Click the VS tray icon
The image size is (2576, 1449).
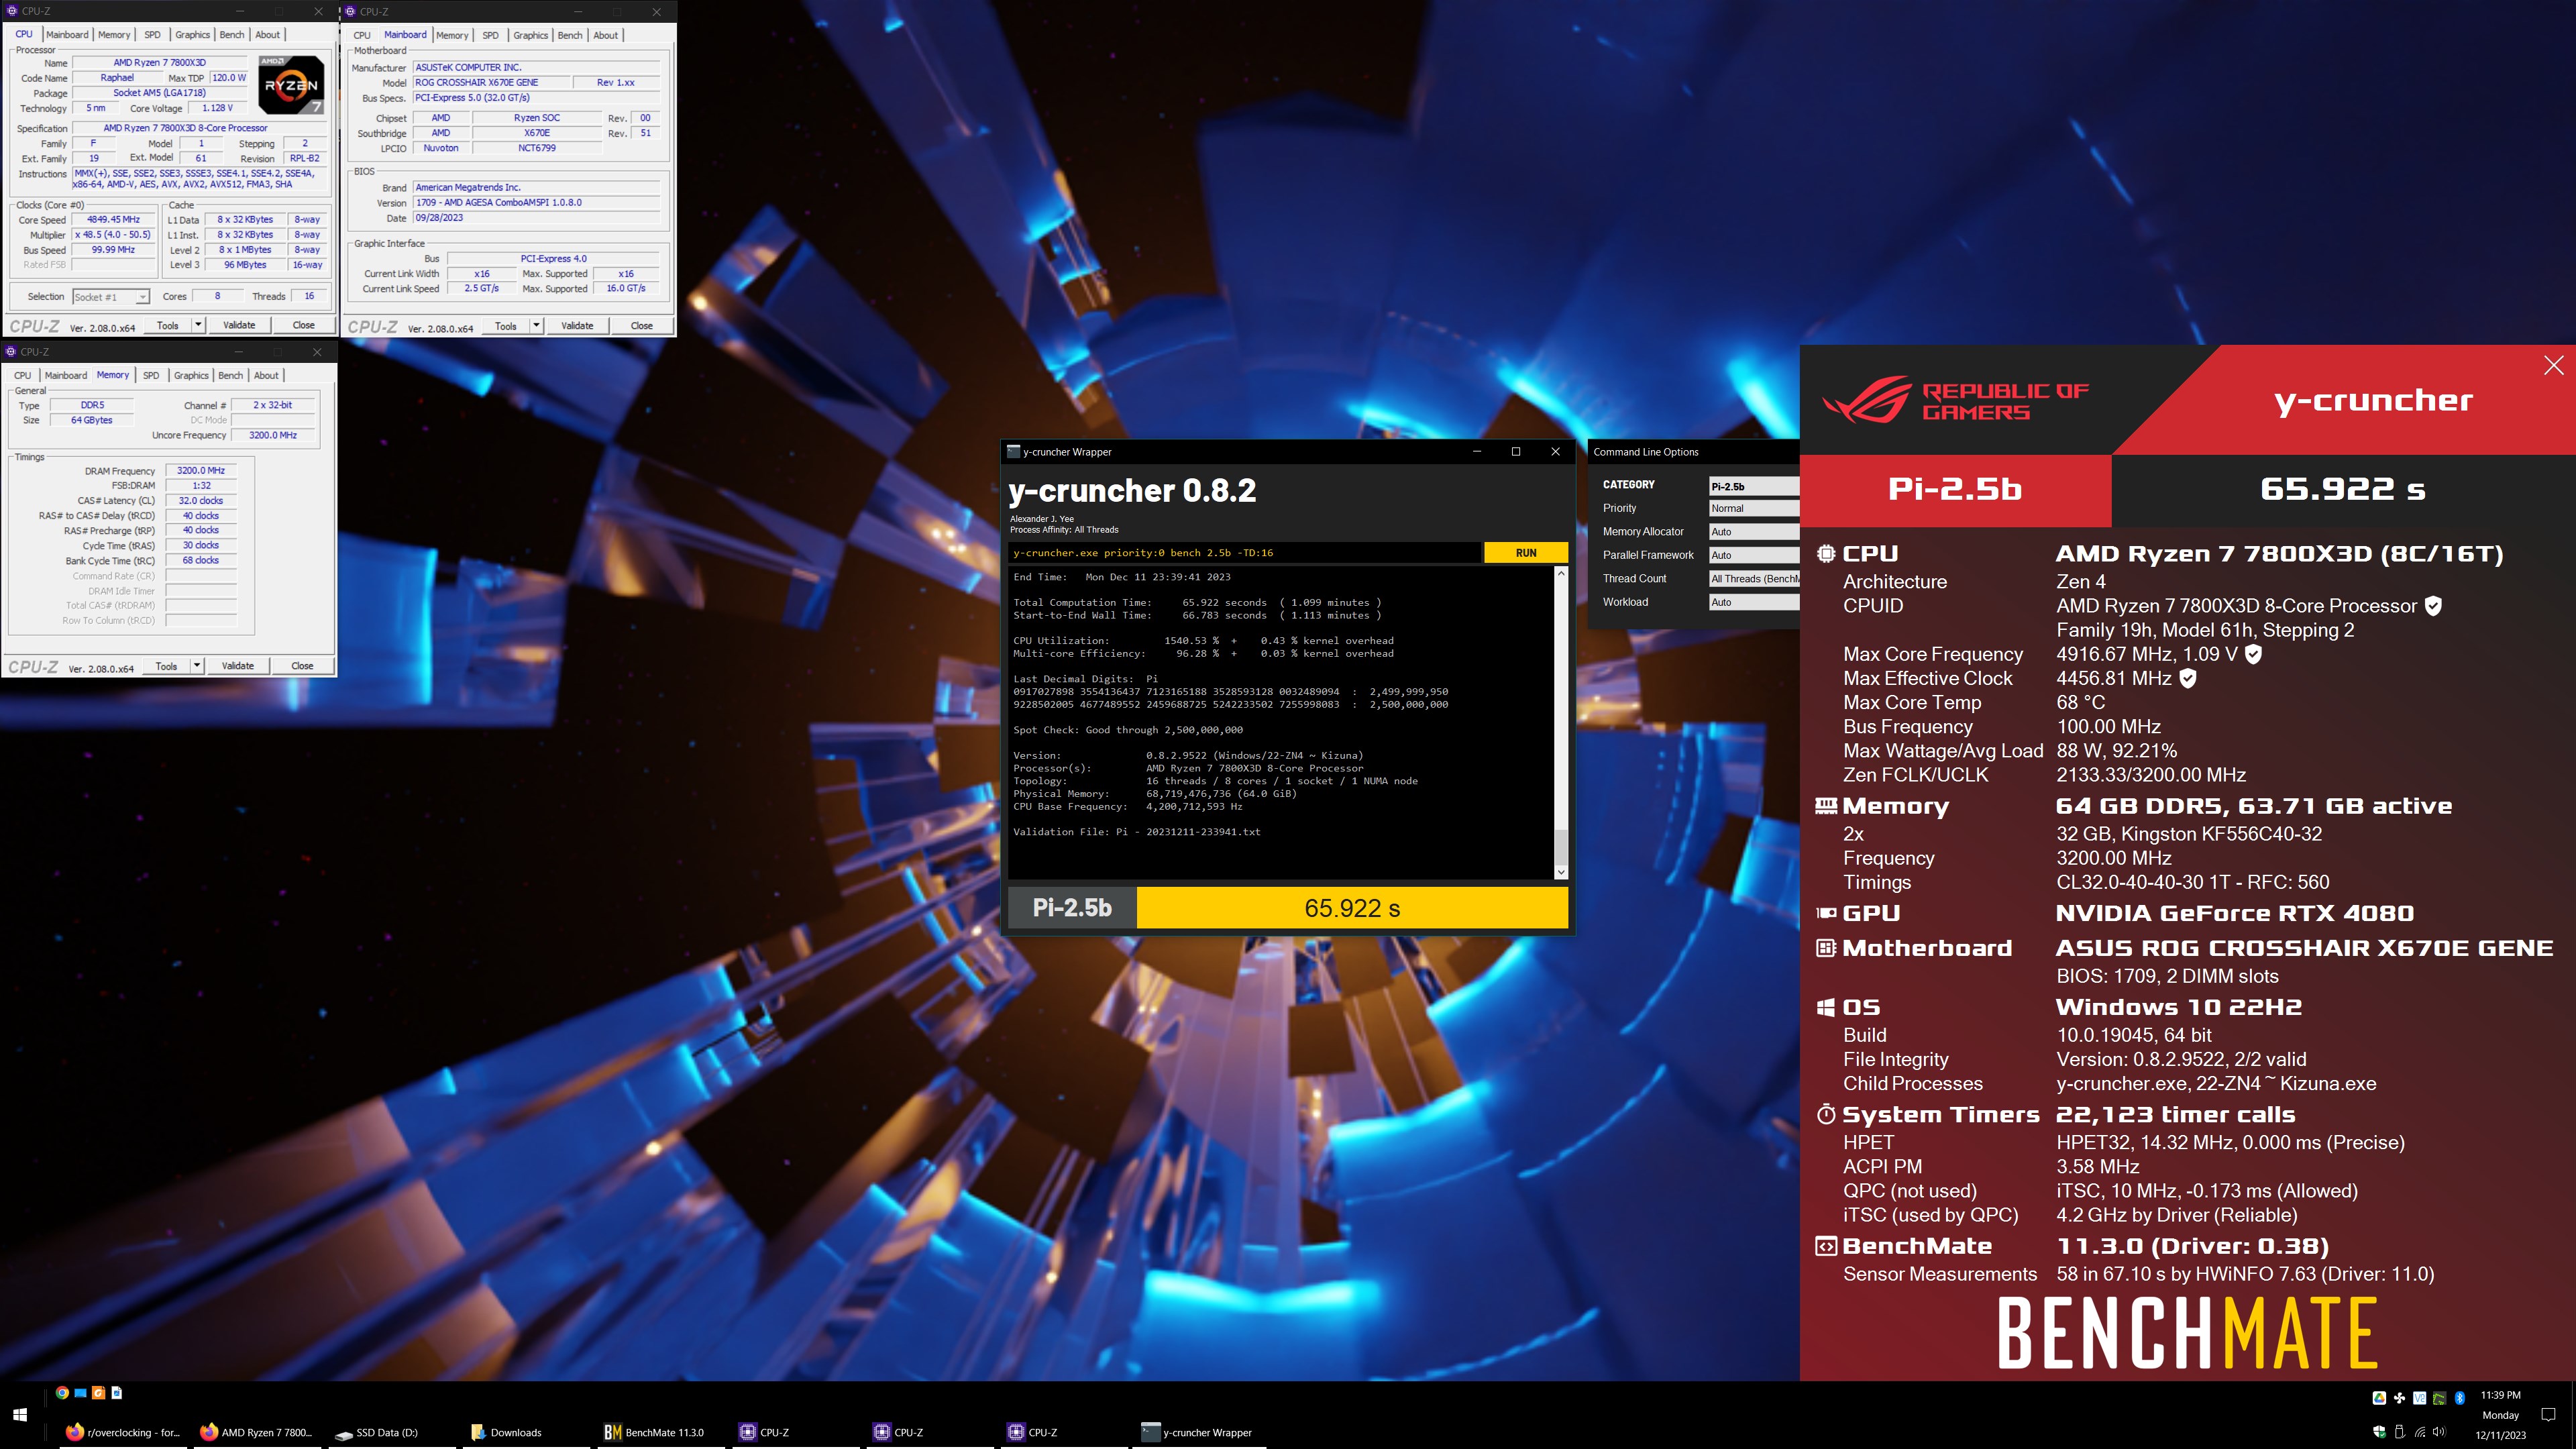click(2419, 1398)
